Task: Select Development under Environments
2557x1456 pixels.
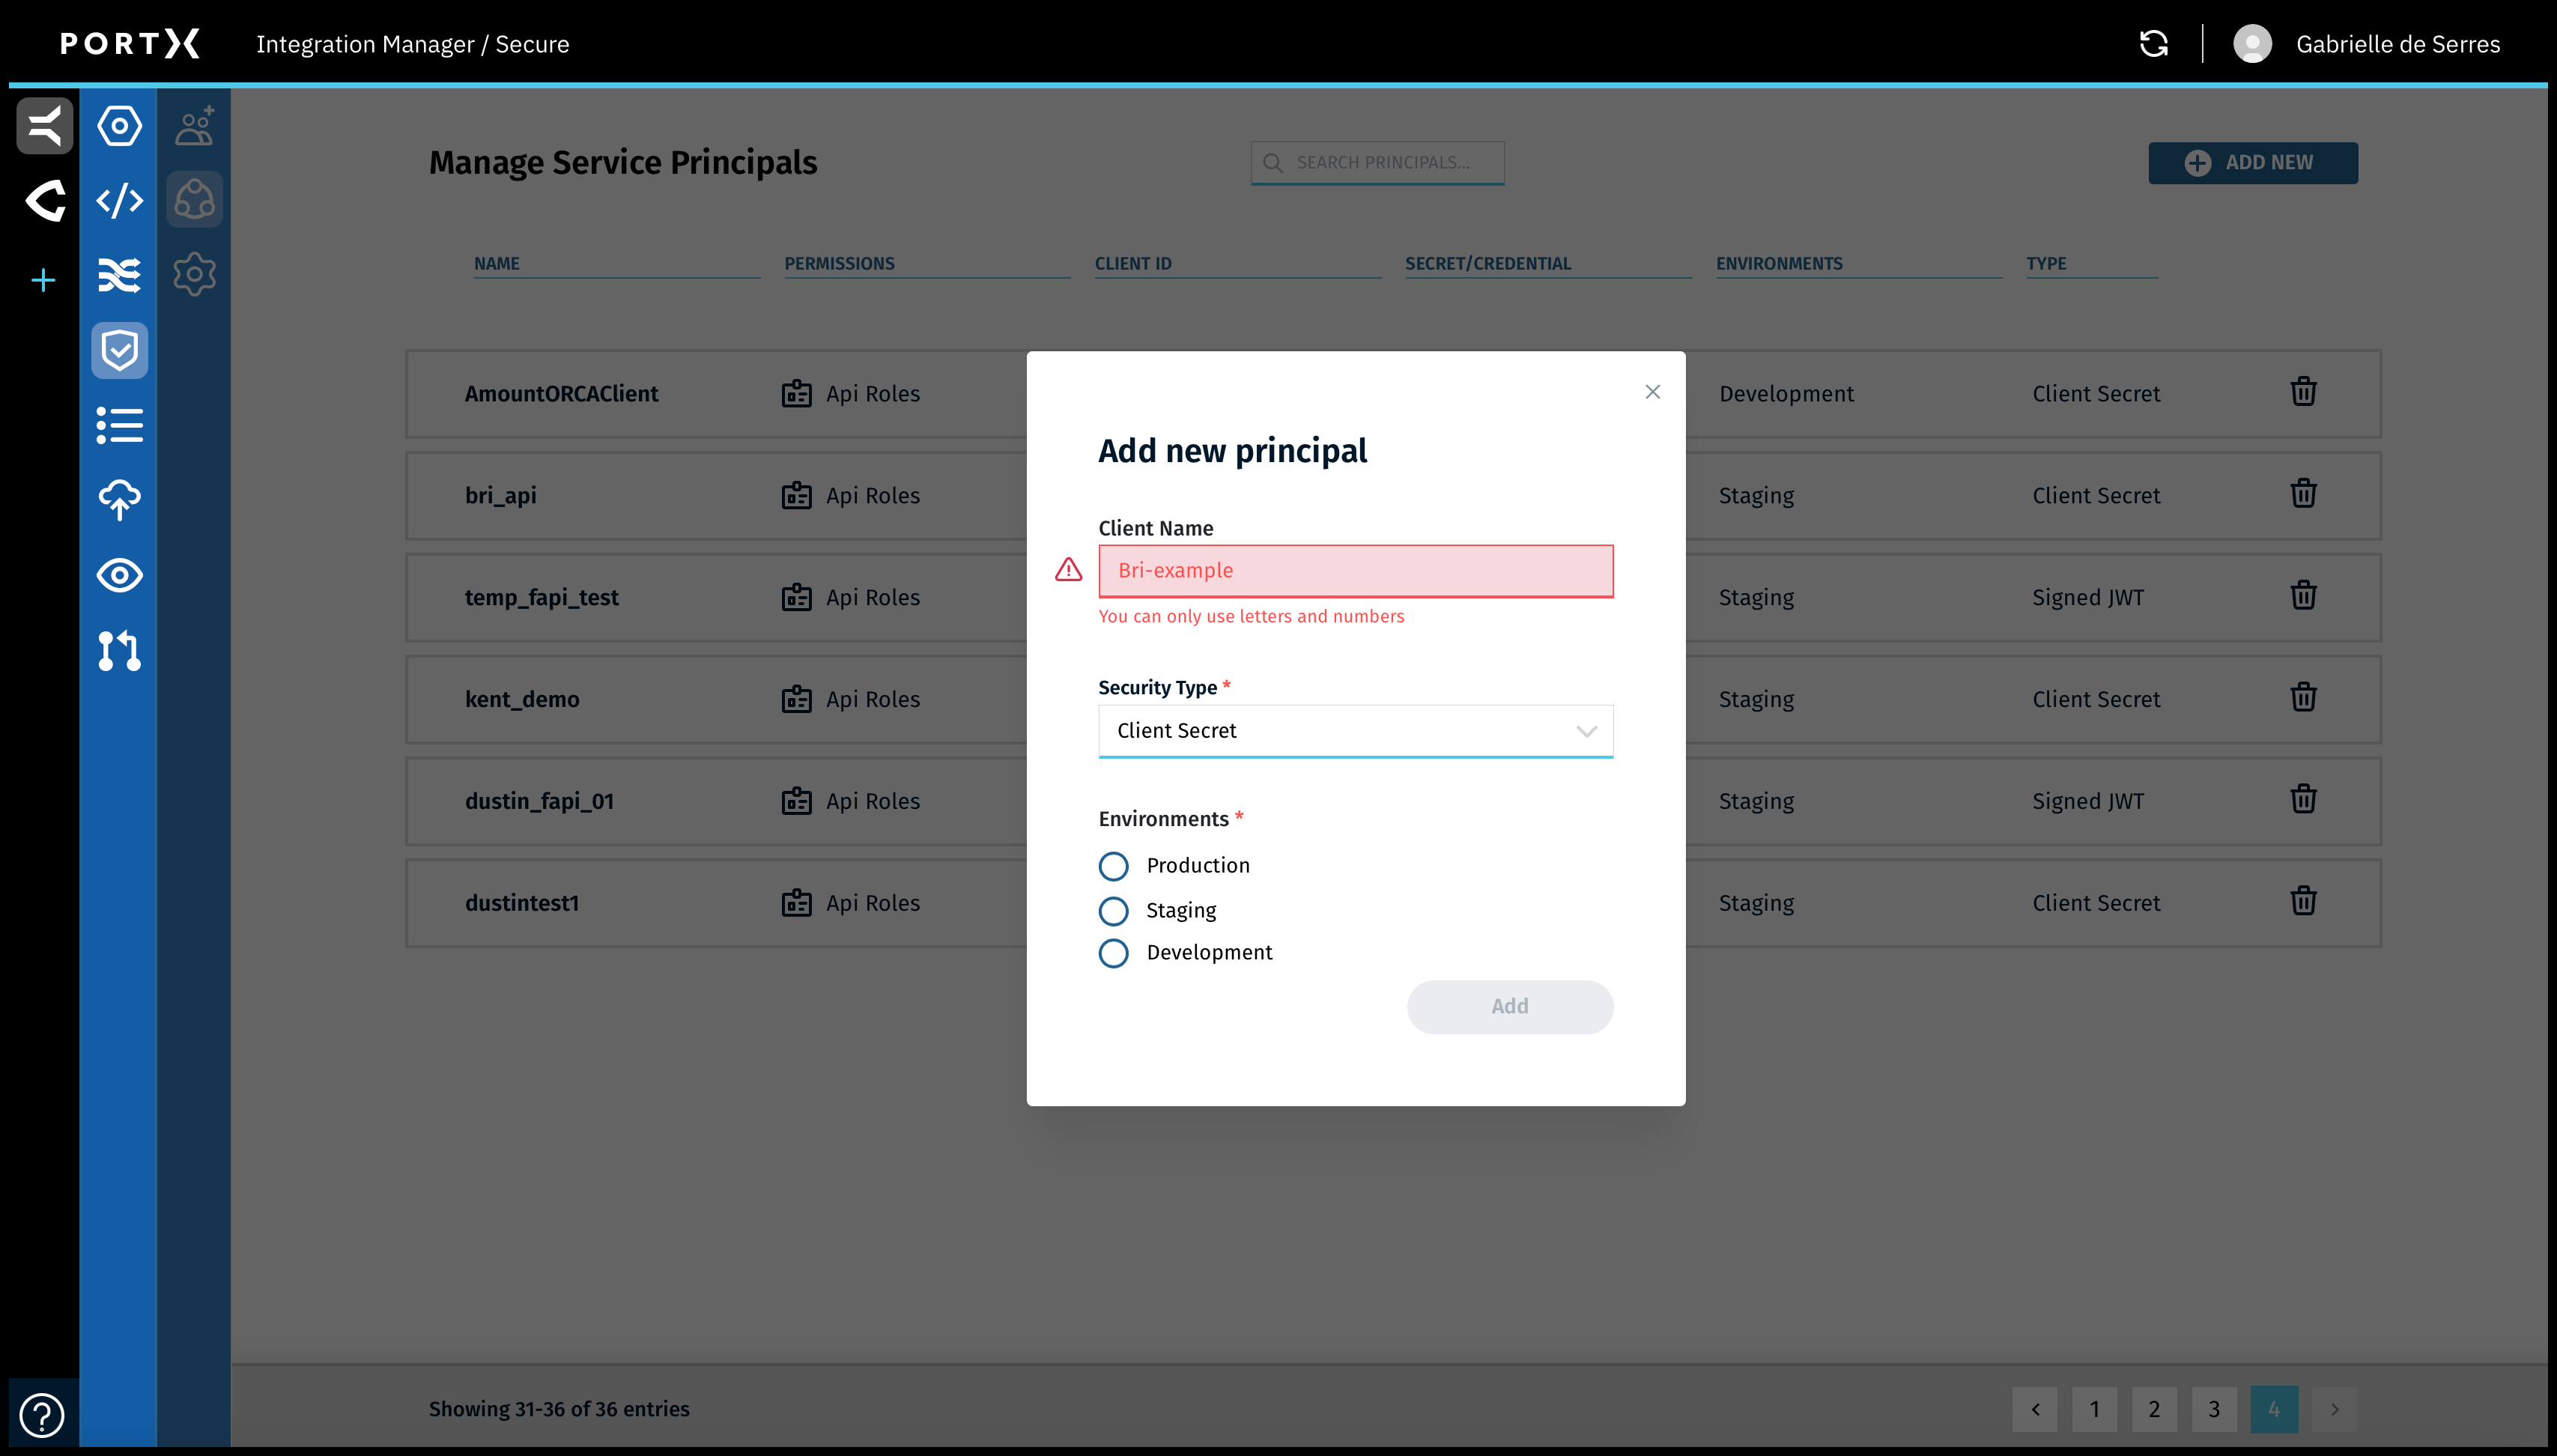Action: [x=1114, y=953]
